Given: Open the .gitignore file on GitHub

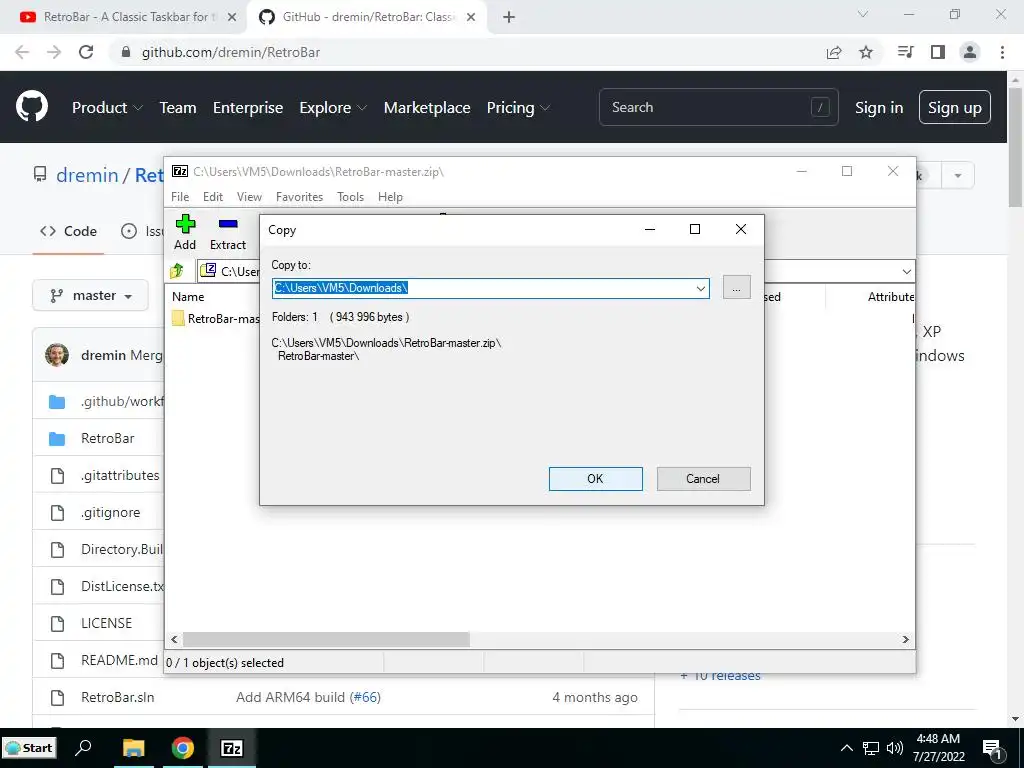Looking at the screenshot, I should pos(110,512).
